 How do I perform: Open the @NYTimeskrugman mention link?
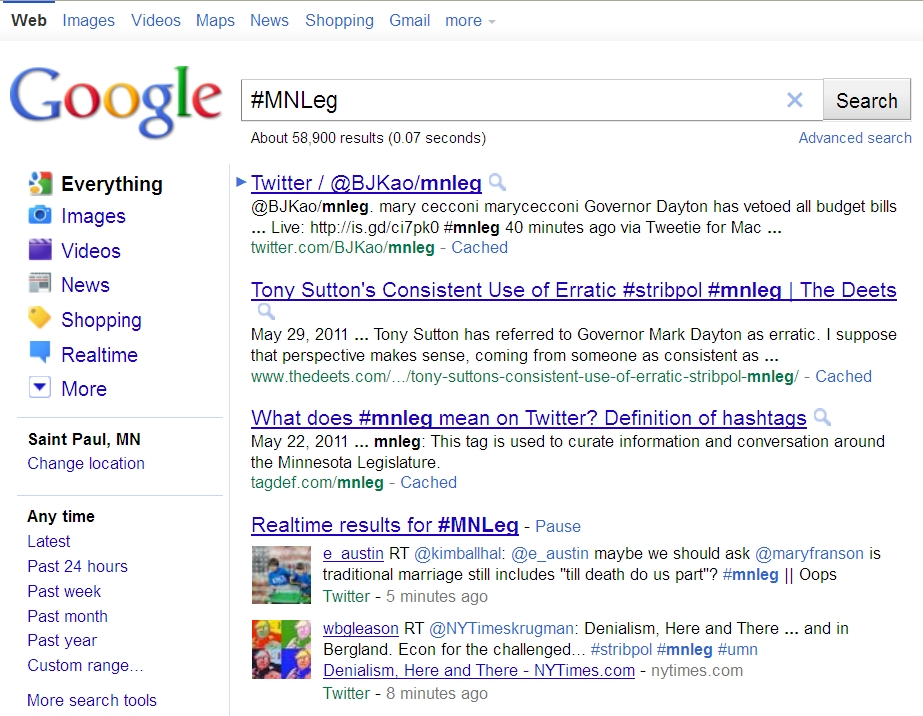[x=502, y=628]
